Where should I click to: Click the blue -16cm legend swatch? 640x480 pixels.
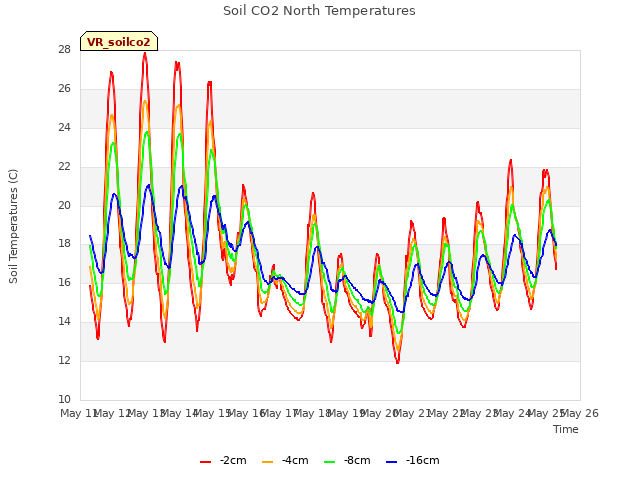coord(391,462)
